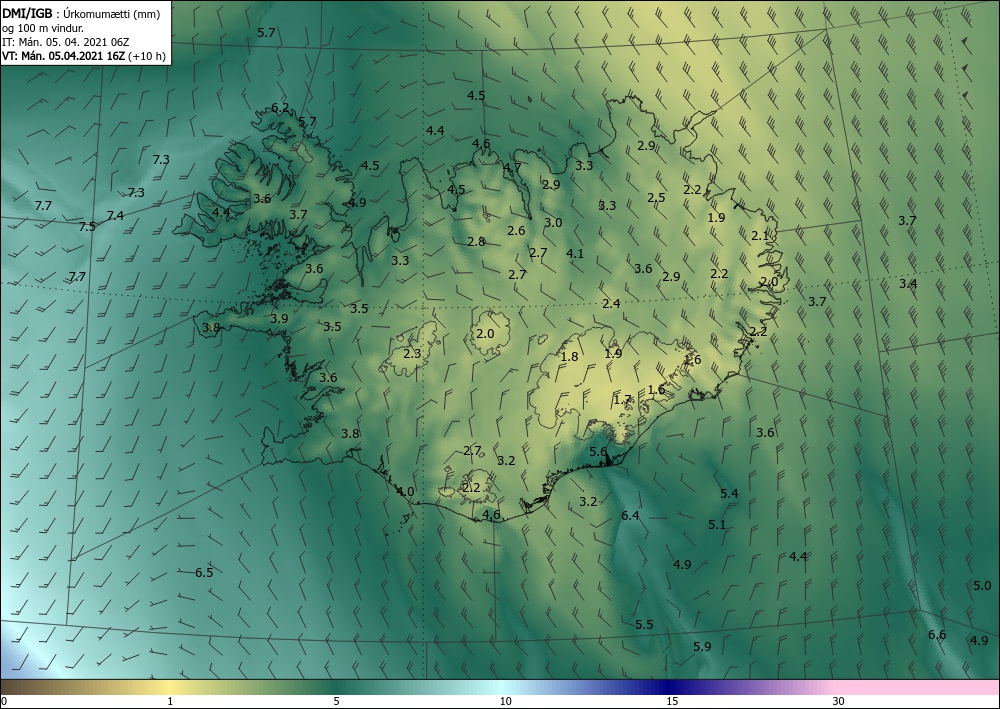
Task: Click the dark blue section of the color bar
Action: [670, 687]
